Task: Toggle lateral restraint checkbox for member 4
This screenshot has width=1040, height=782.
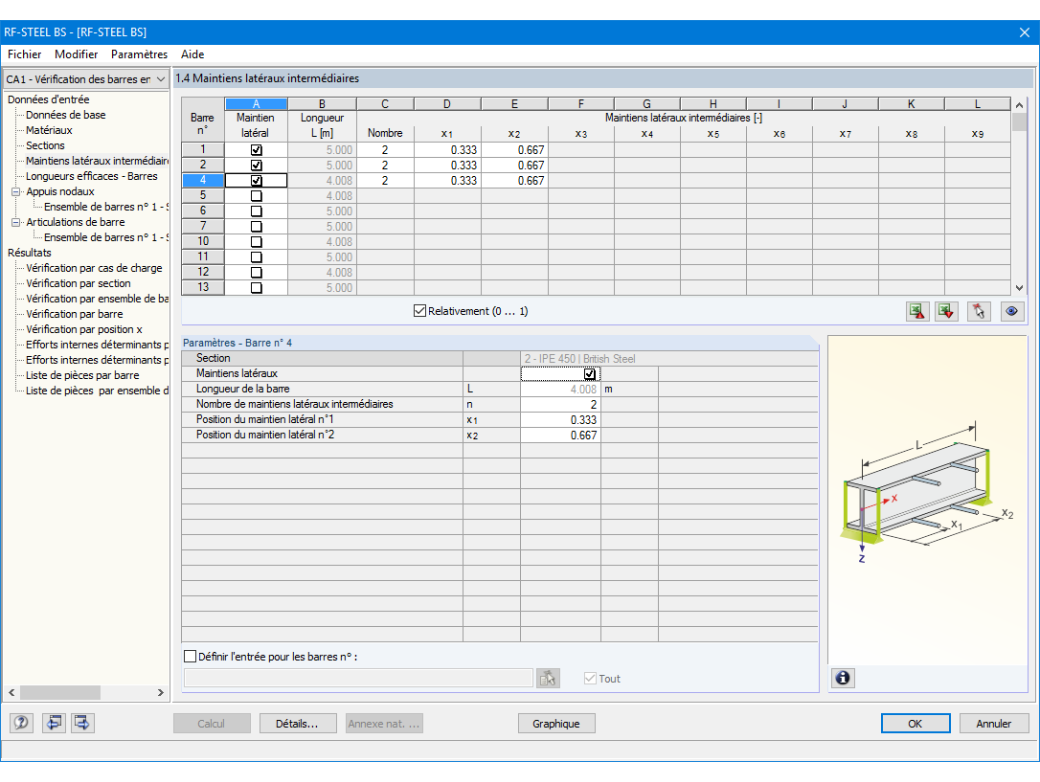Action: pos(256,181)
